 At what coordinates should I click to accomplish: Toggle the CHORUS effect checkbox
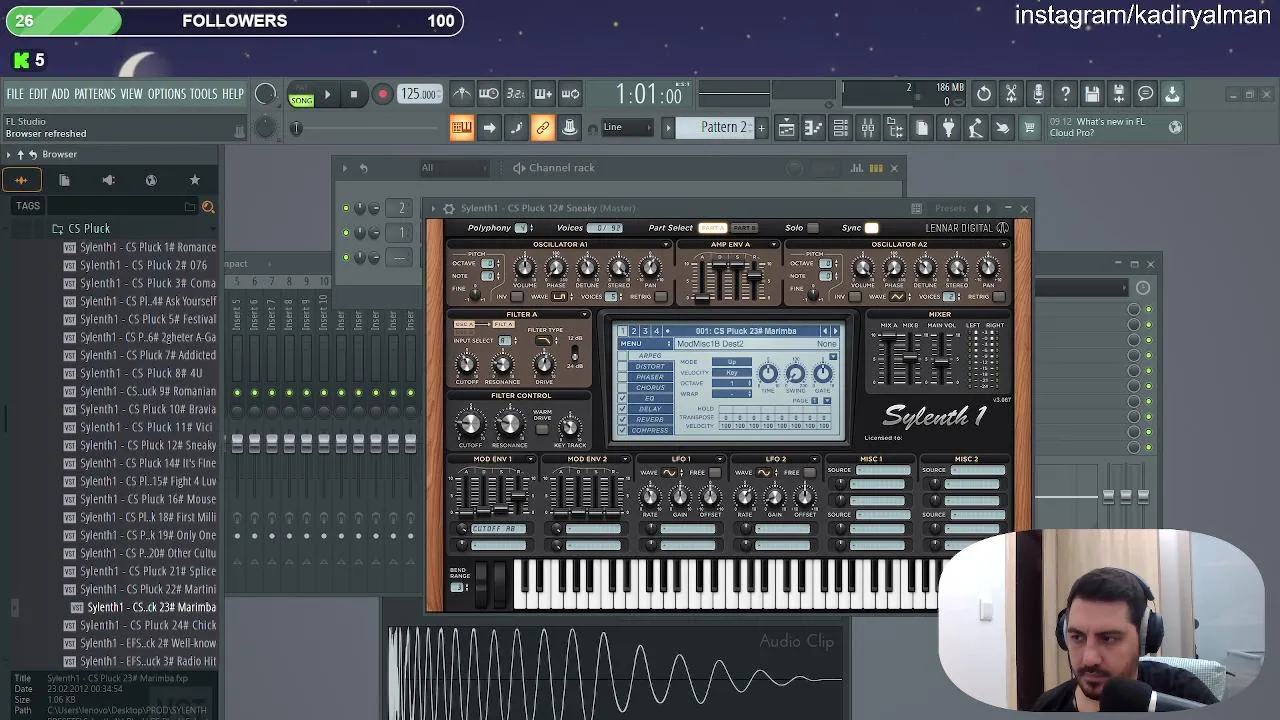pyautogui.click(x=622, y=388)
